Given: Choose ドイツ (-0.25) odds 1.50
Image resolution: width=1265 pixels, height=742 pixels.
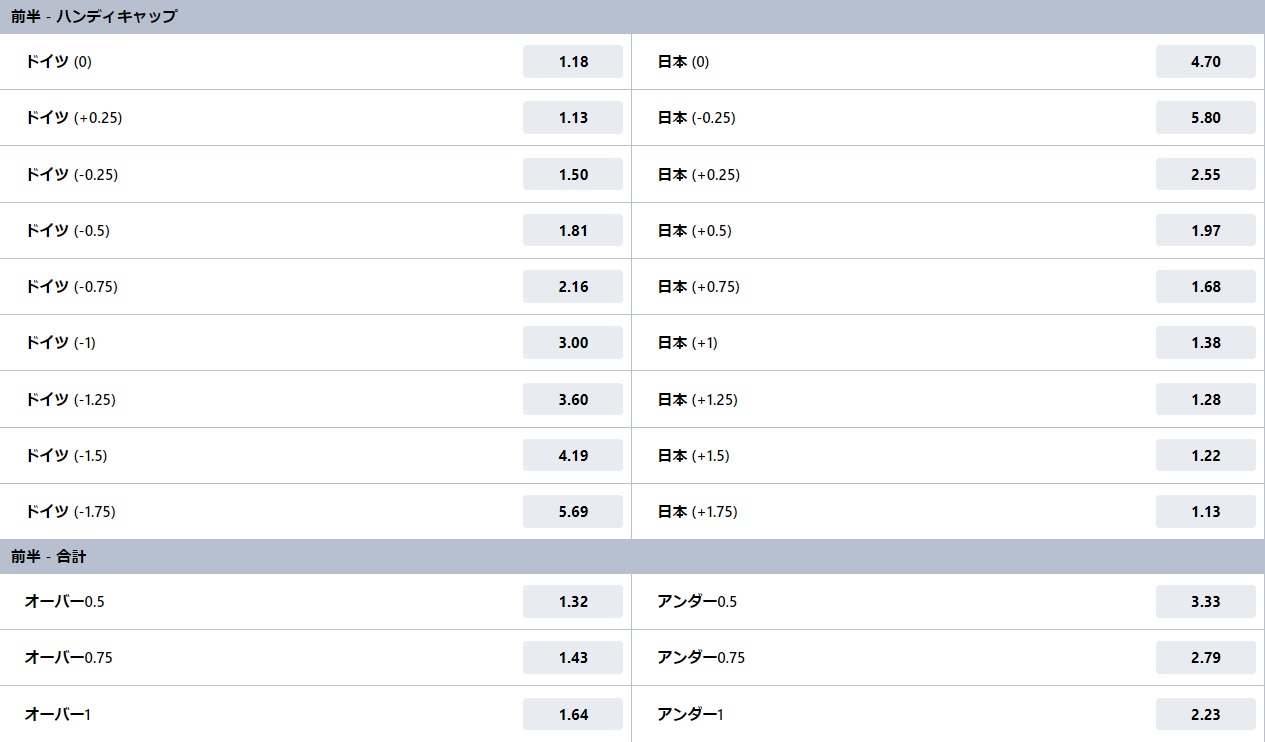Looking at the screenshot, I should pos(573,174).
